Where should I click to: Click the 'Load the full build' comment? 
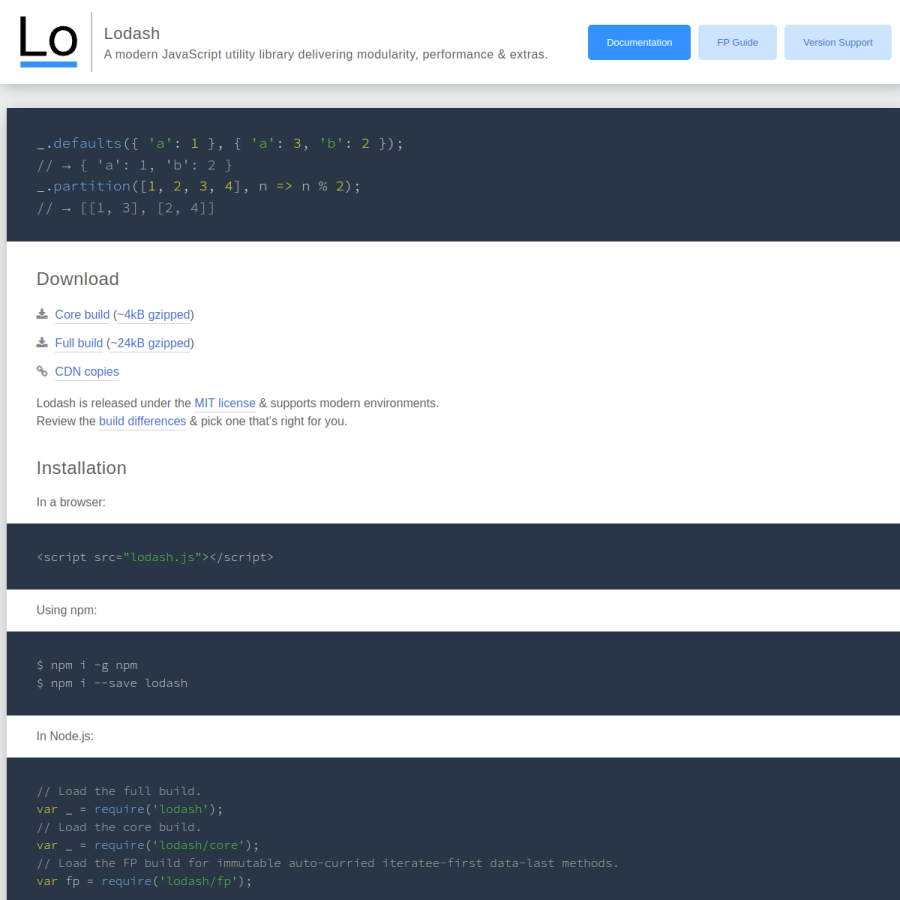119,791
